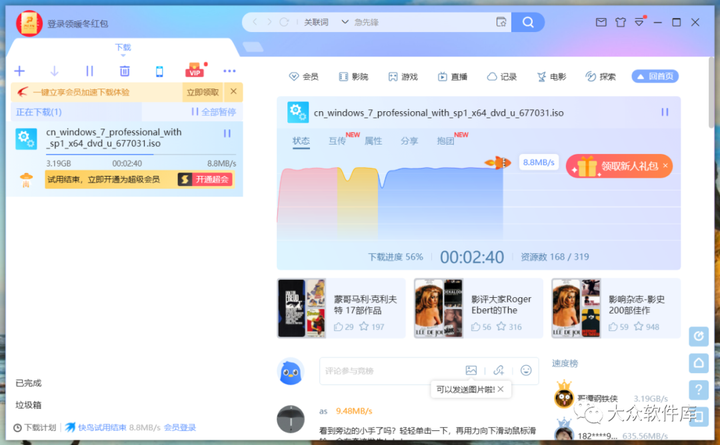Click the search magnifier button
The image size is (720, 445).
point(528,22)
